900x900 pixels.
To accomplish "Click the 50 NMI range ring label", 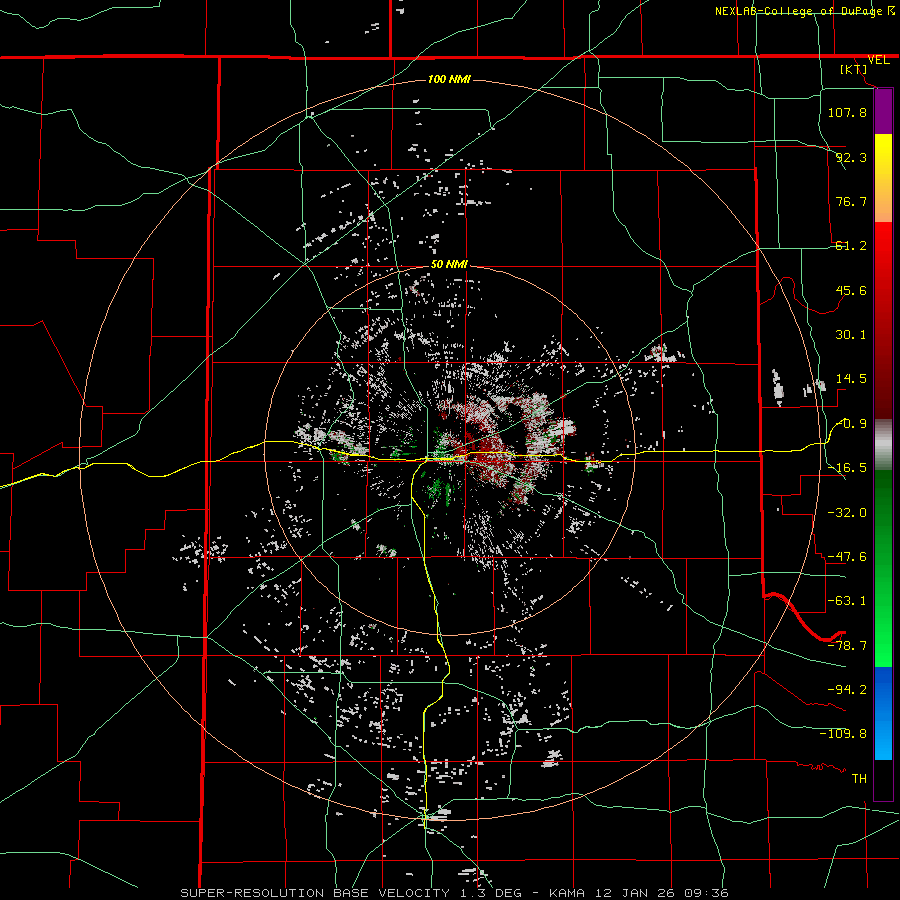I will [x=449, y=264].
